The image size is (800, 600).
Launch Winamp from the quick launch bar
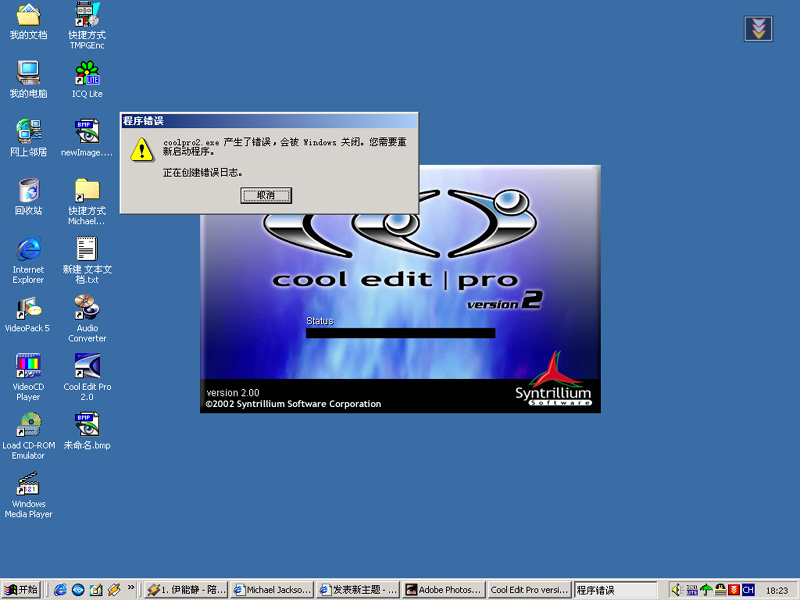click(114, 590)
